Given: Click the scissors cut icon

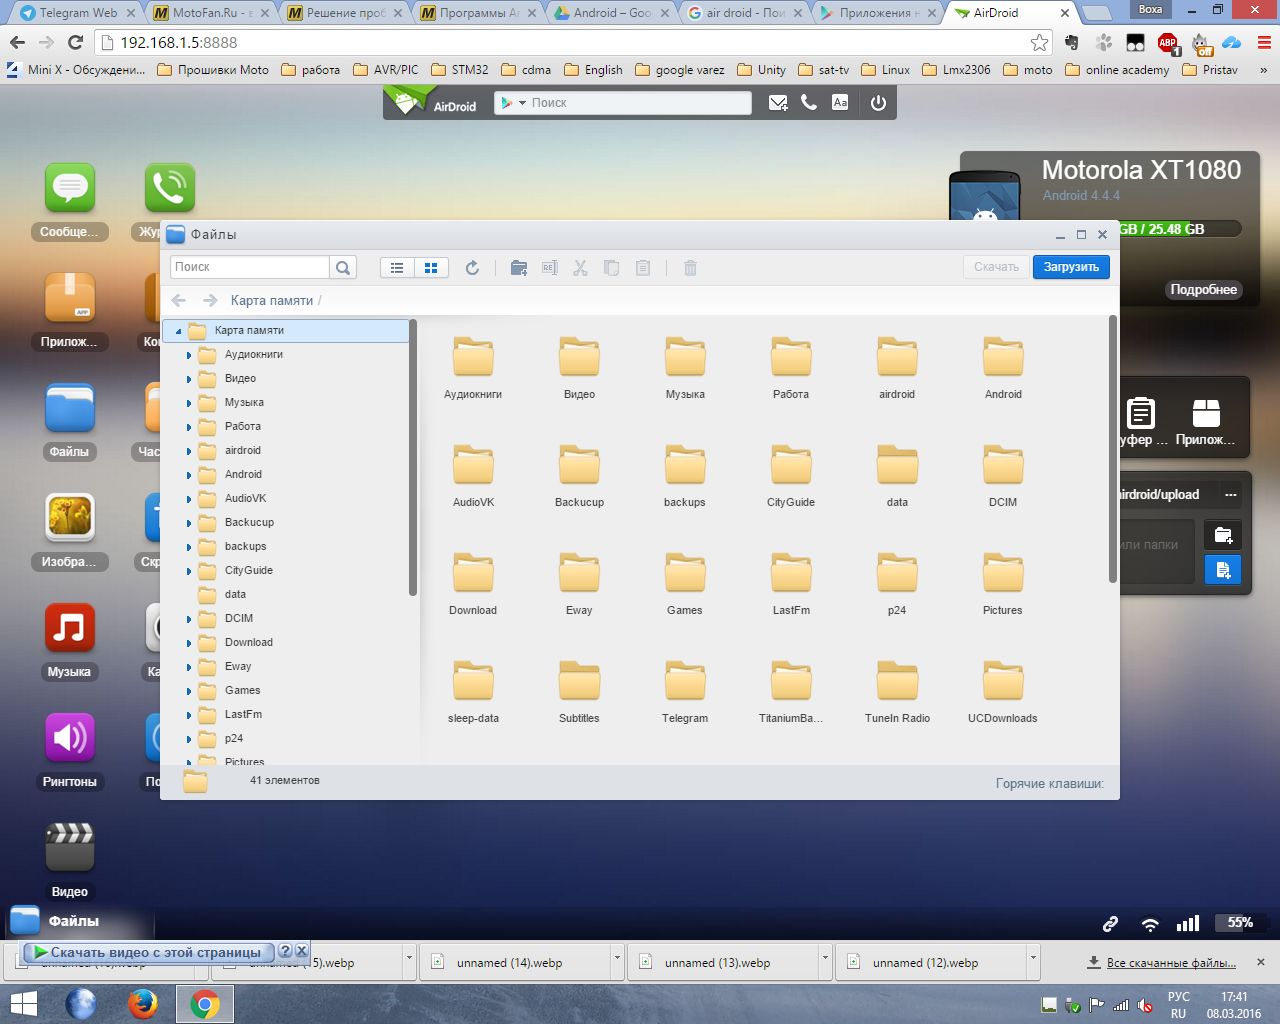Looking at the screenshot, I should pos(580,267).
